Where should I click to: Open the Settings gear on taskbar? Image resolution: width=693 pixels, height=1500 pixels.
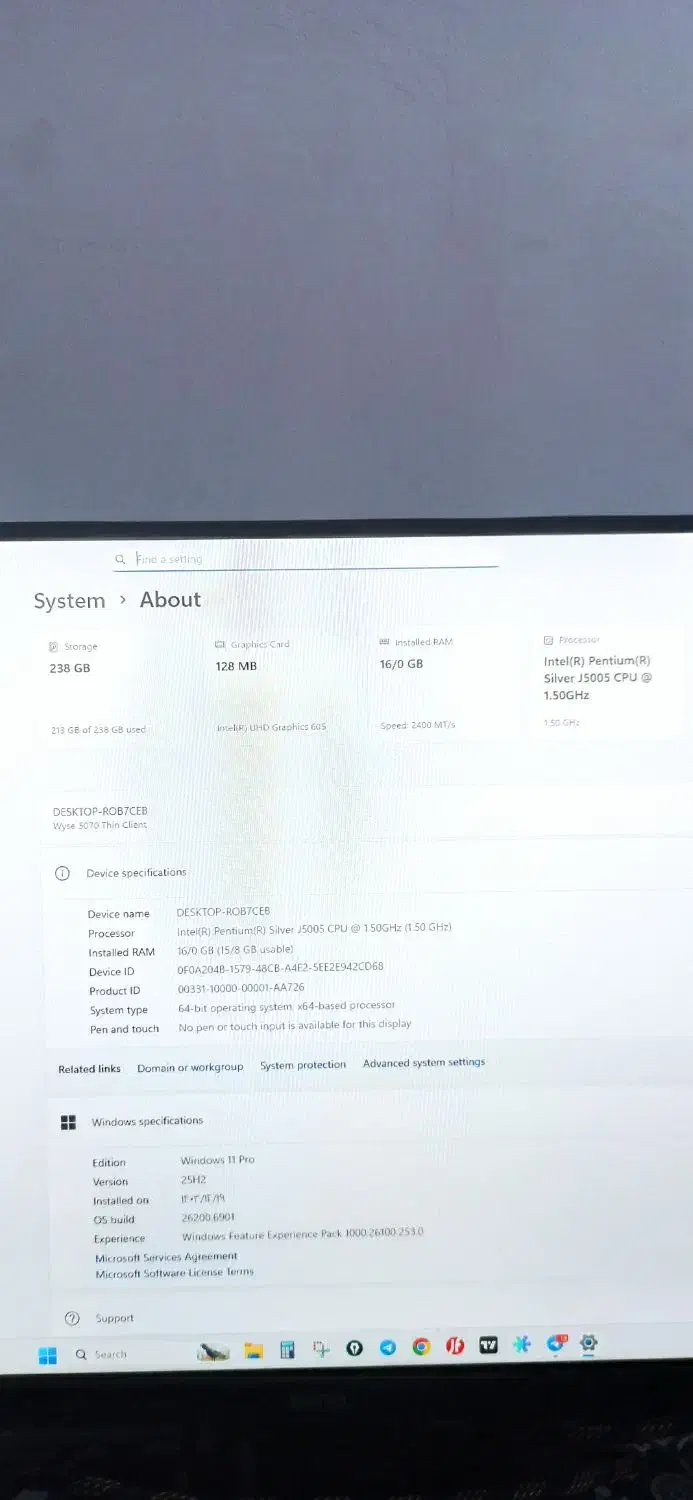click(x=588, y=1343)
